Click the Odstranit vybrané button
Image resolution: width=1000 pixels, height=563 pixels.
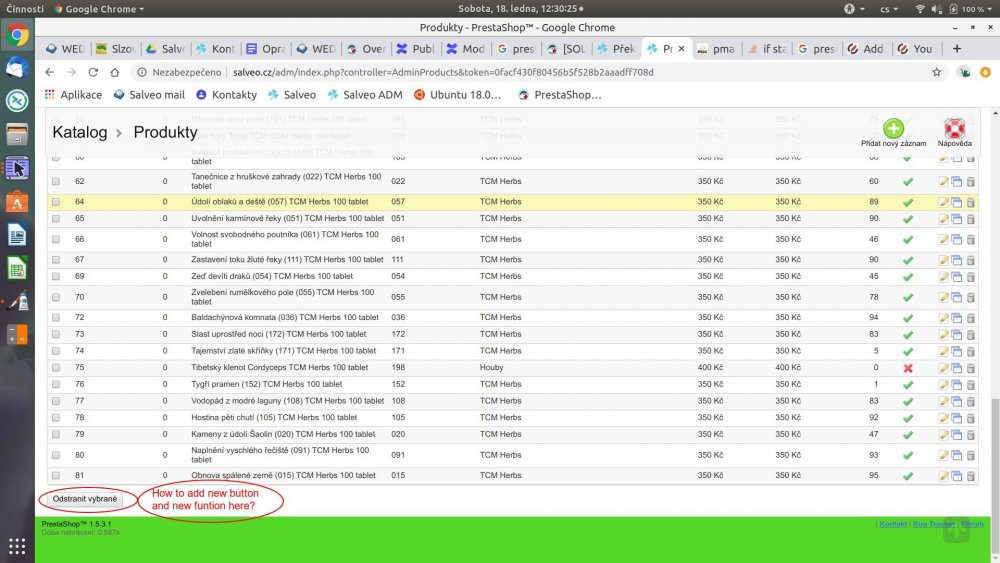(85, 499)
